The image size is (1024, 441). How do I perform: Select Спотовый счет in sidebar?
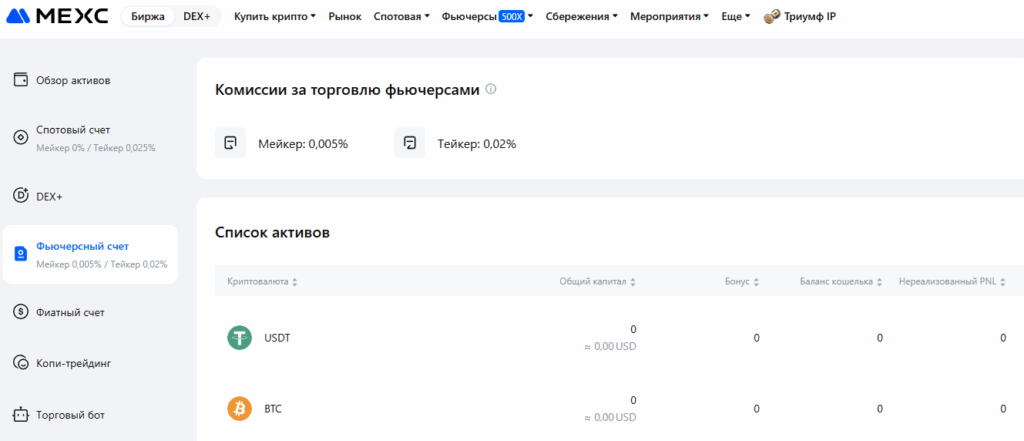click(x=89, y=138)
